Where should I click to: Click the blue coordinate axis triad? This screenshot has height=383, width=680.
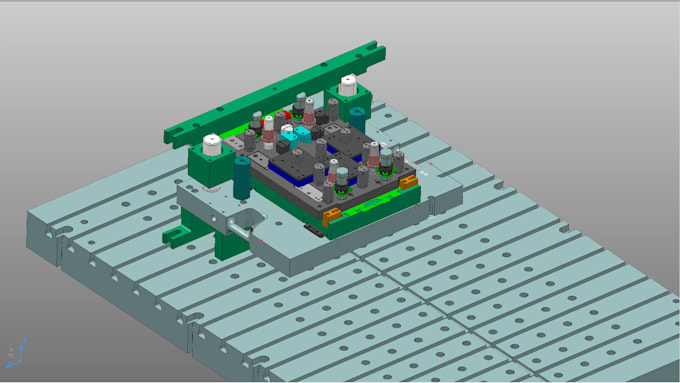pyautogui.click(x=16, y=354)
